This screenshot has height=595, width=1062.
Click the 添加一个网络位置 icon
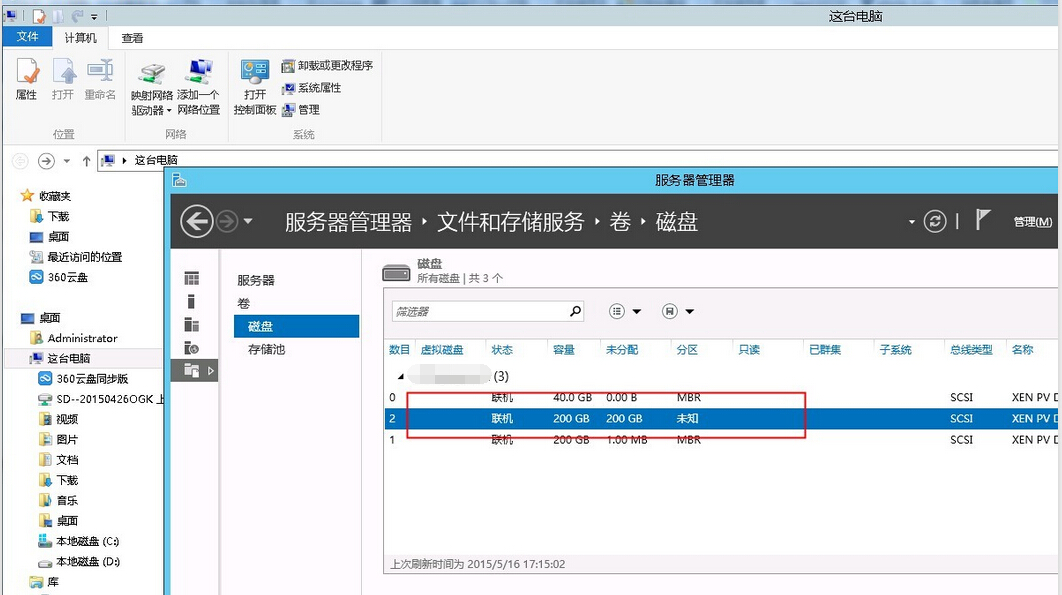click(201, 73)
